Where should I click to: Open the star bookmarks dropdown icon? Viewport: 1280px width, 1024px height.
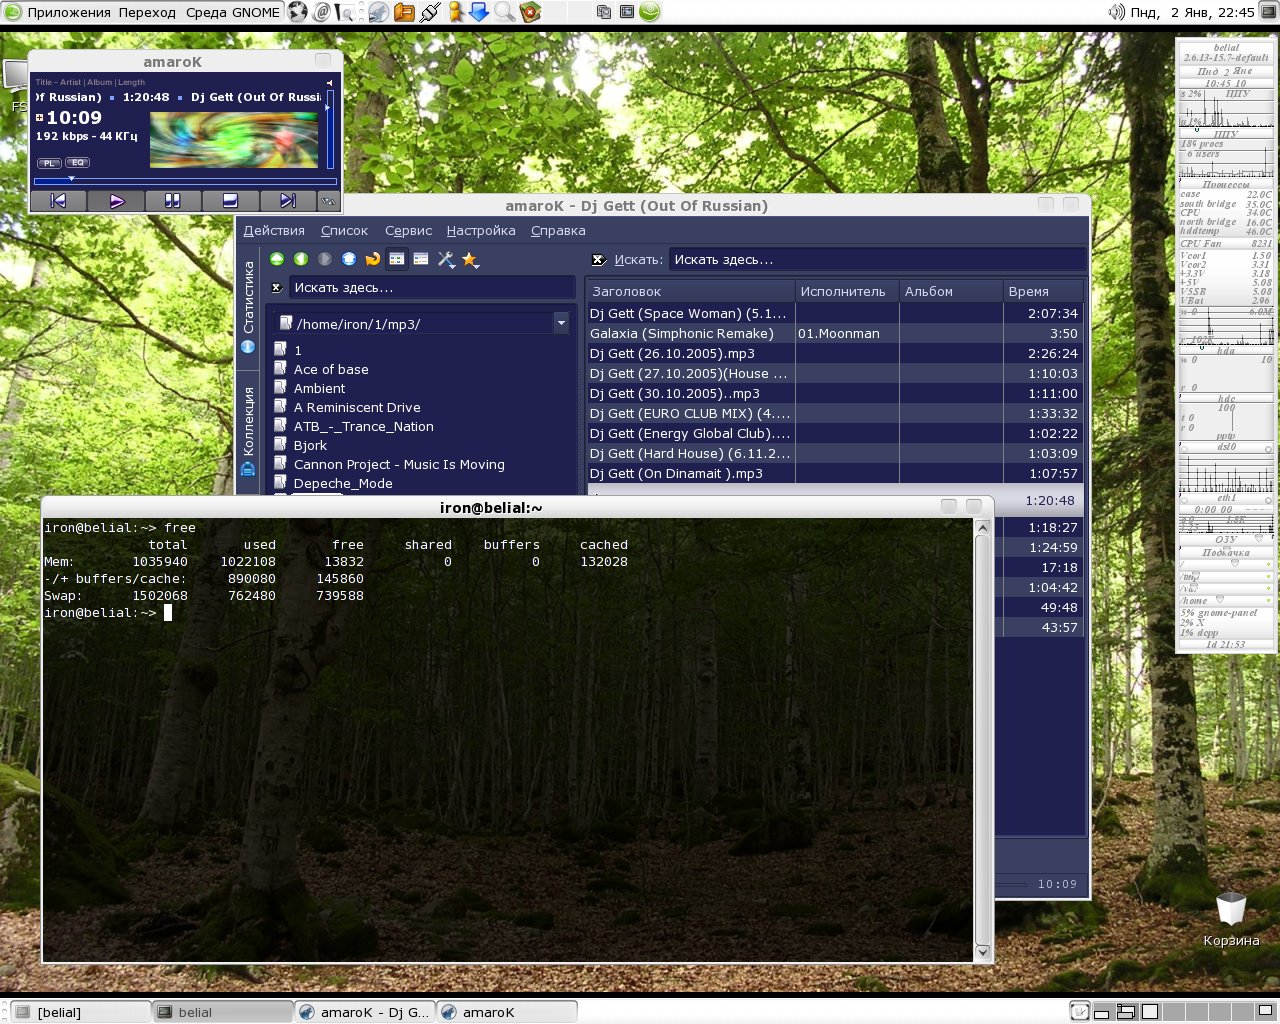point(471,260)
